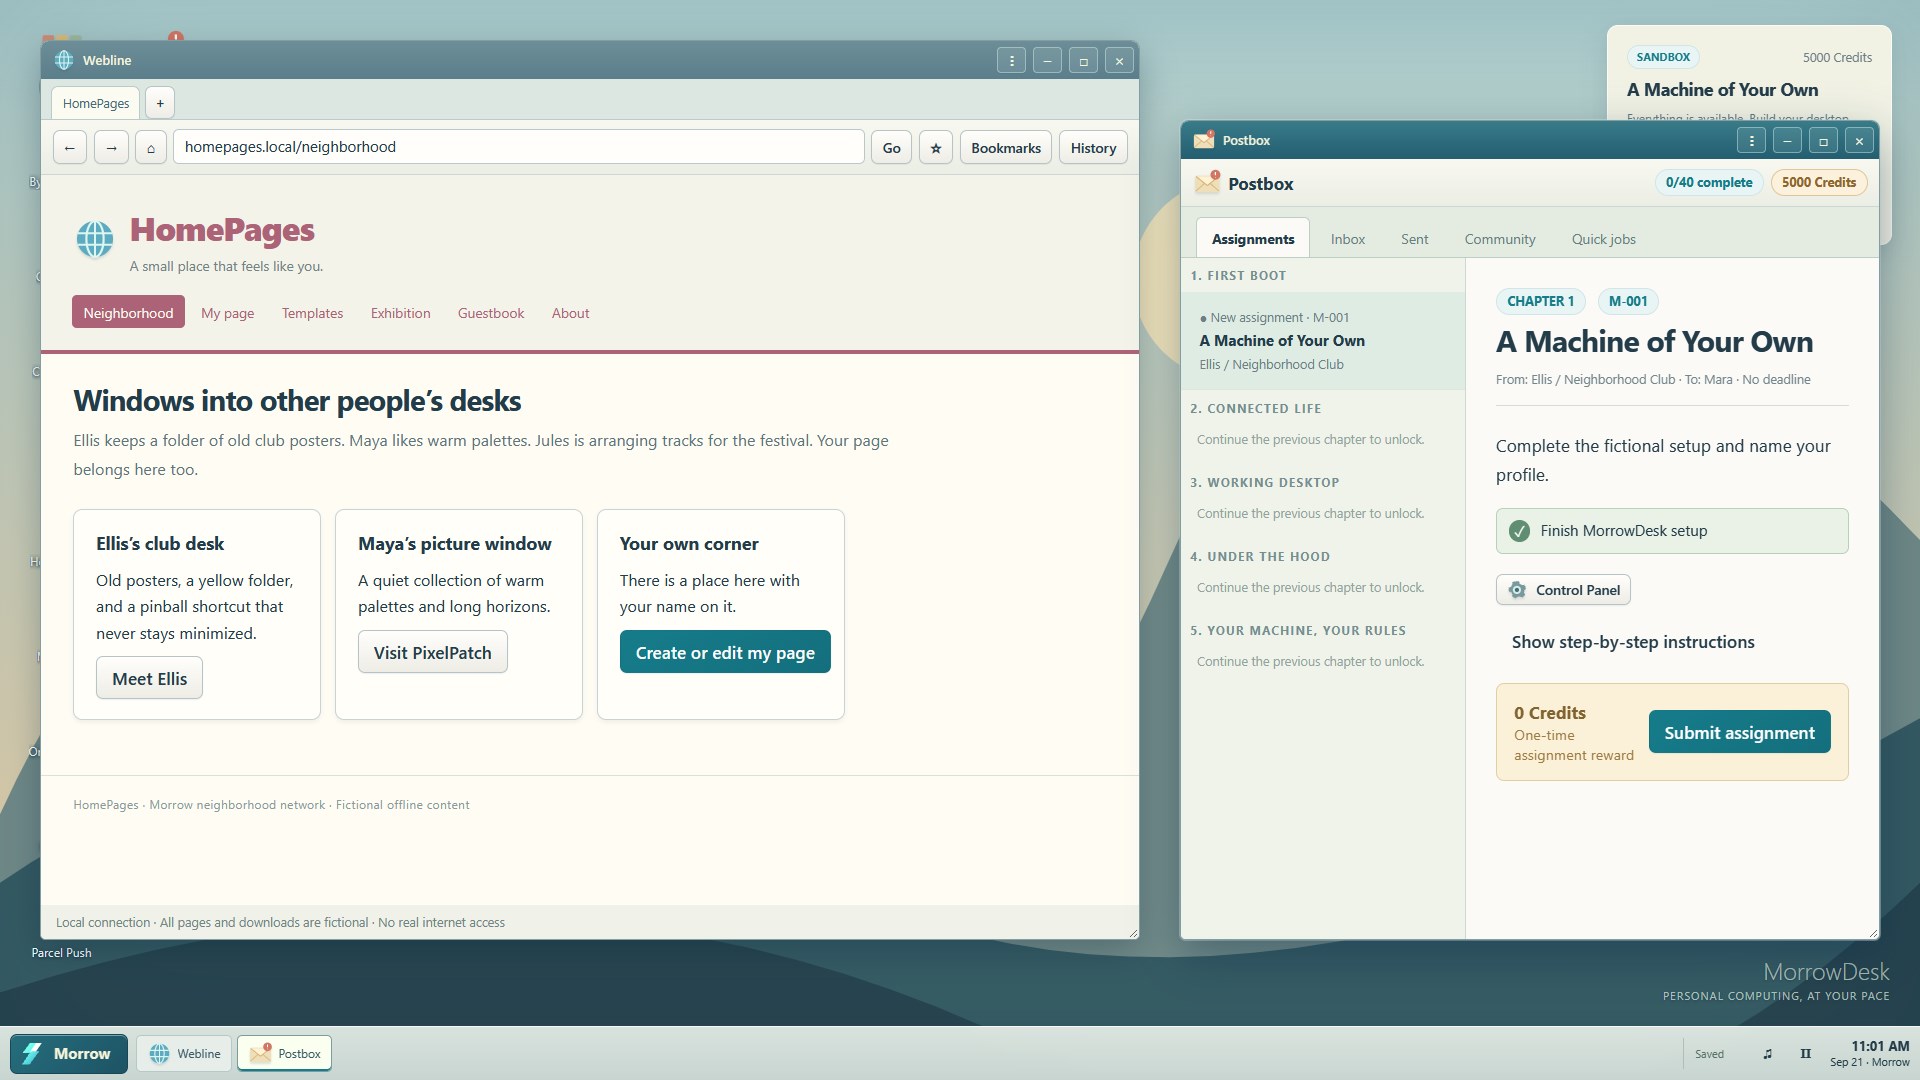Open the Postbox window options menu
Screen dimensions: 1920x1080
[x=1751, y=141]
